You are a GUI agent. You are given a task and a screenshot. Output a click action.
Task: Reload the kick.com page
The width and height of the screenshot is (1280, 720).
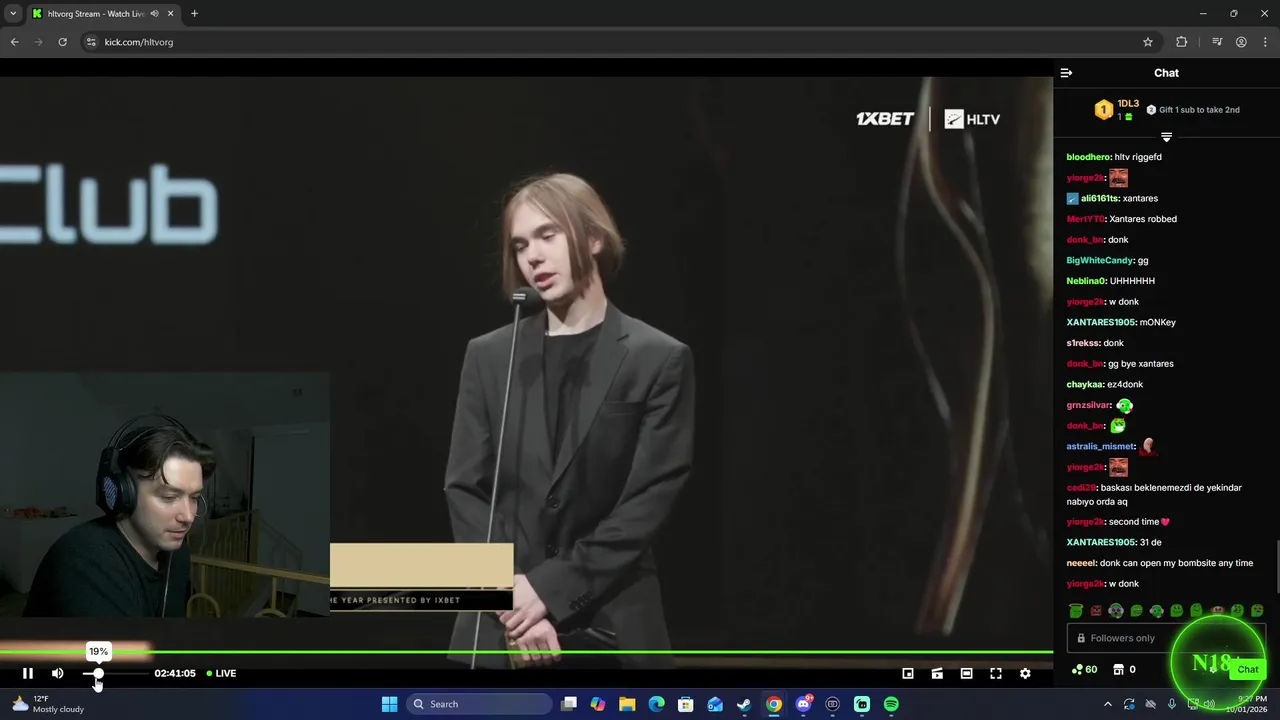point(62,42)
